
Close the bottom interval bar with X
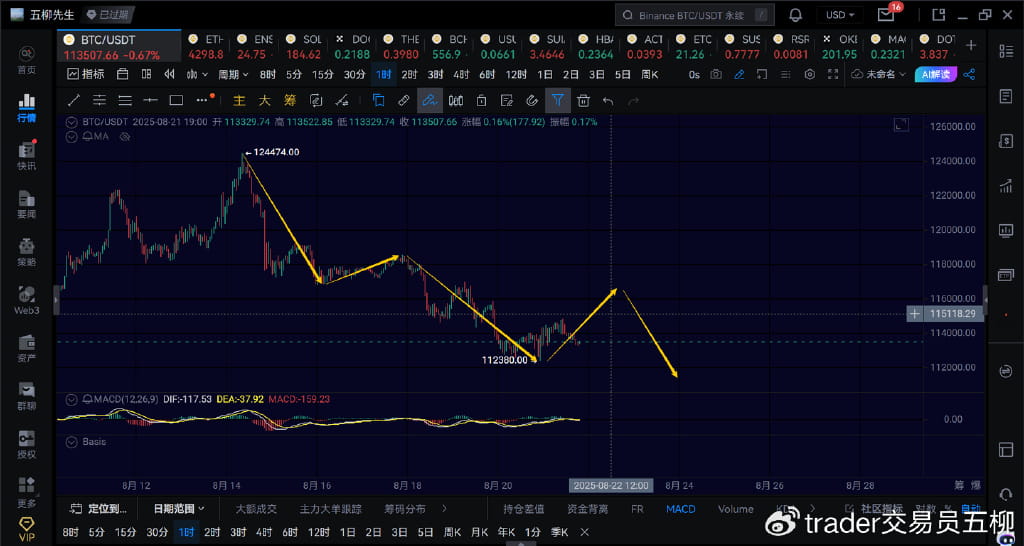(x=584, y=532)
